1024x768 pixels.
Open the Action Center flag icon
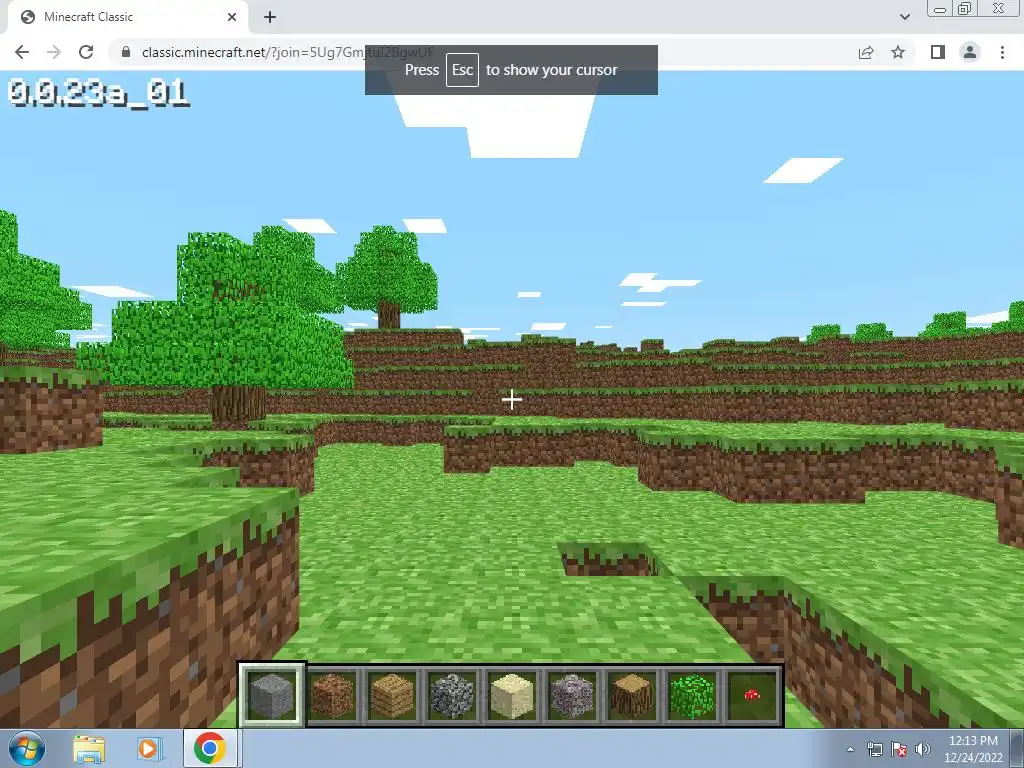pyautogui.click(x=899, y=749)
